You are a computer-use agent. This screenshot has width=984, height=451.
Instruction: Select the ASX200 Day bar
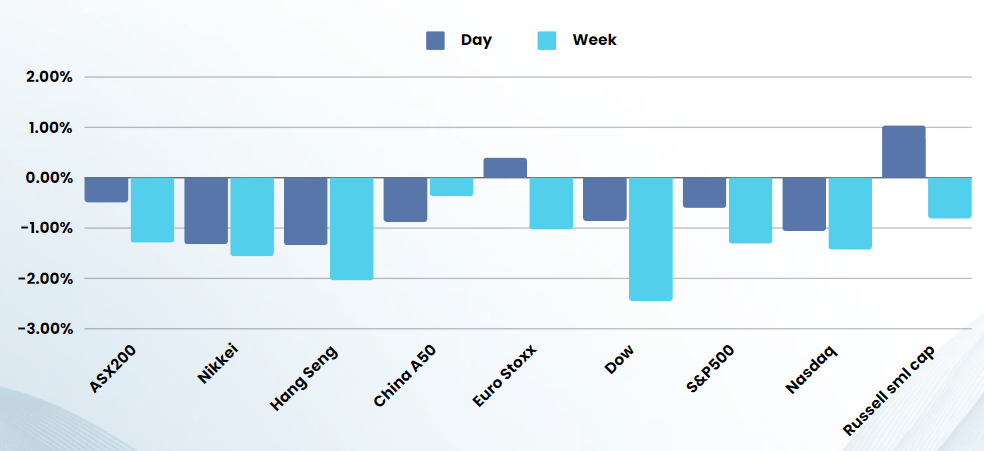click(x=106, y=190)
